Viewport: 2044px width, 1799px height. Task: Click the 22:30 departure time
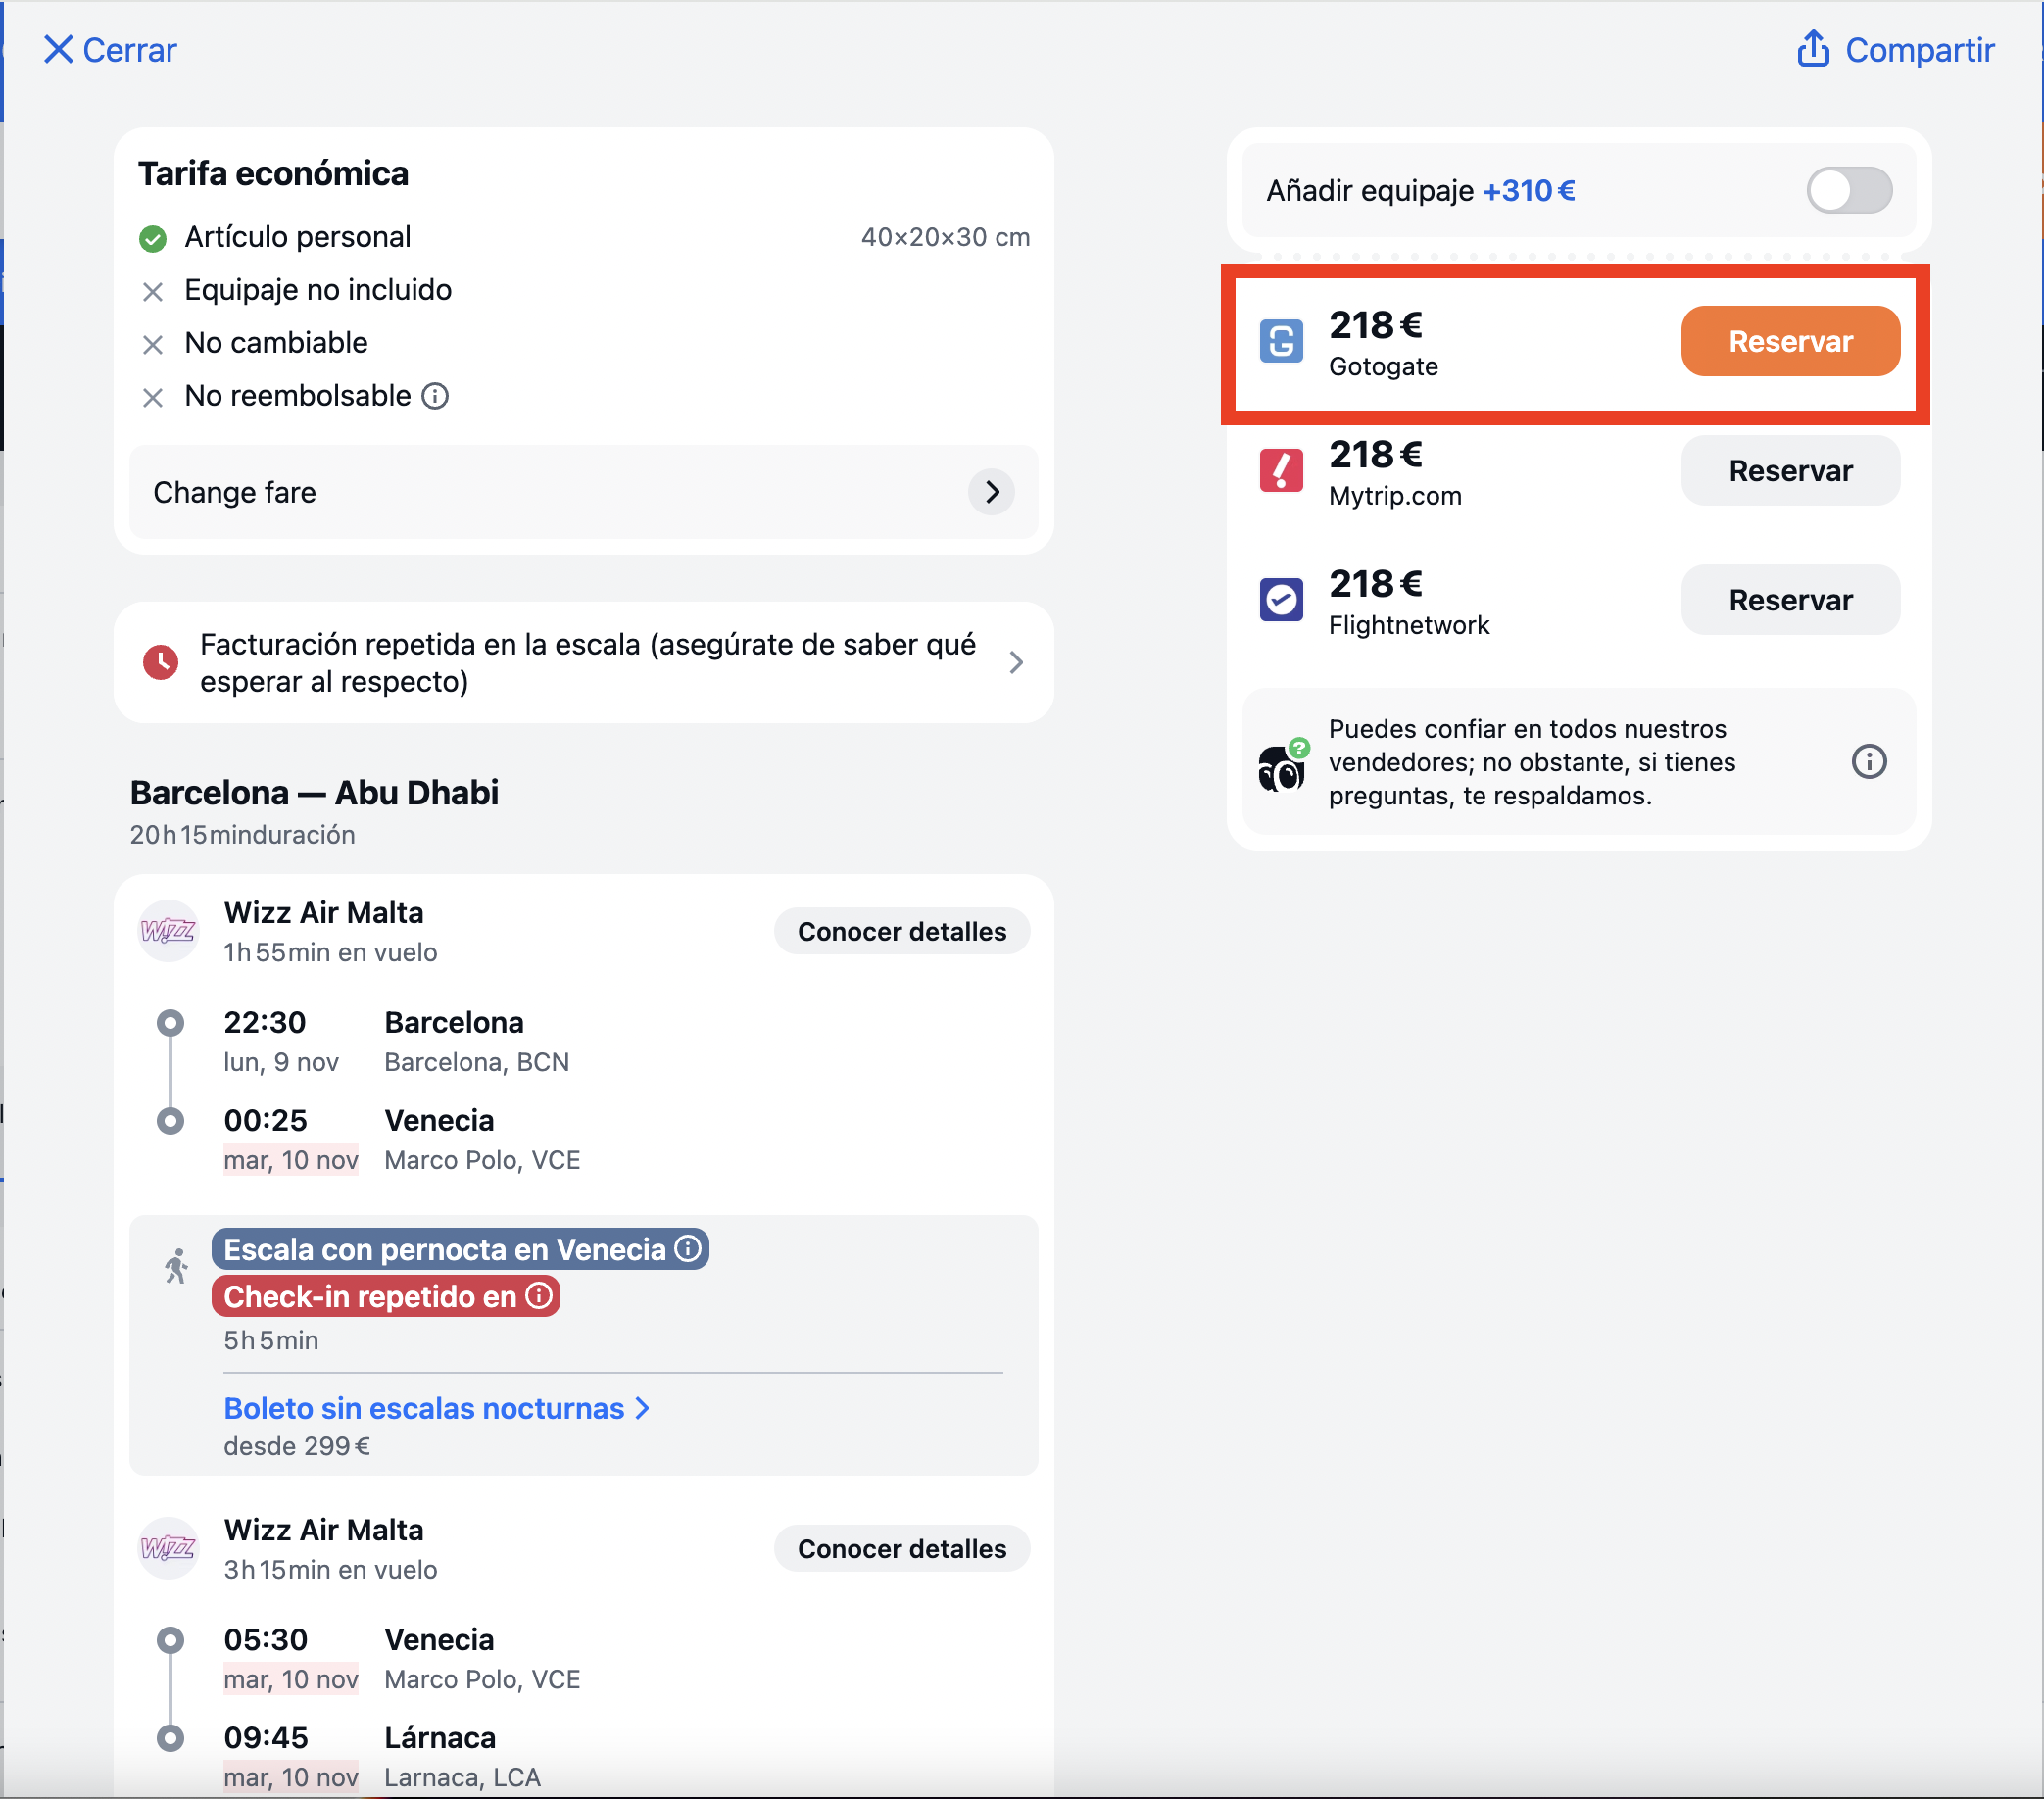(264, 1022)
